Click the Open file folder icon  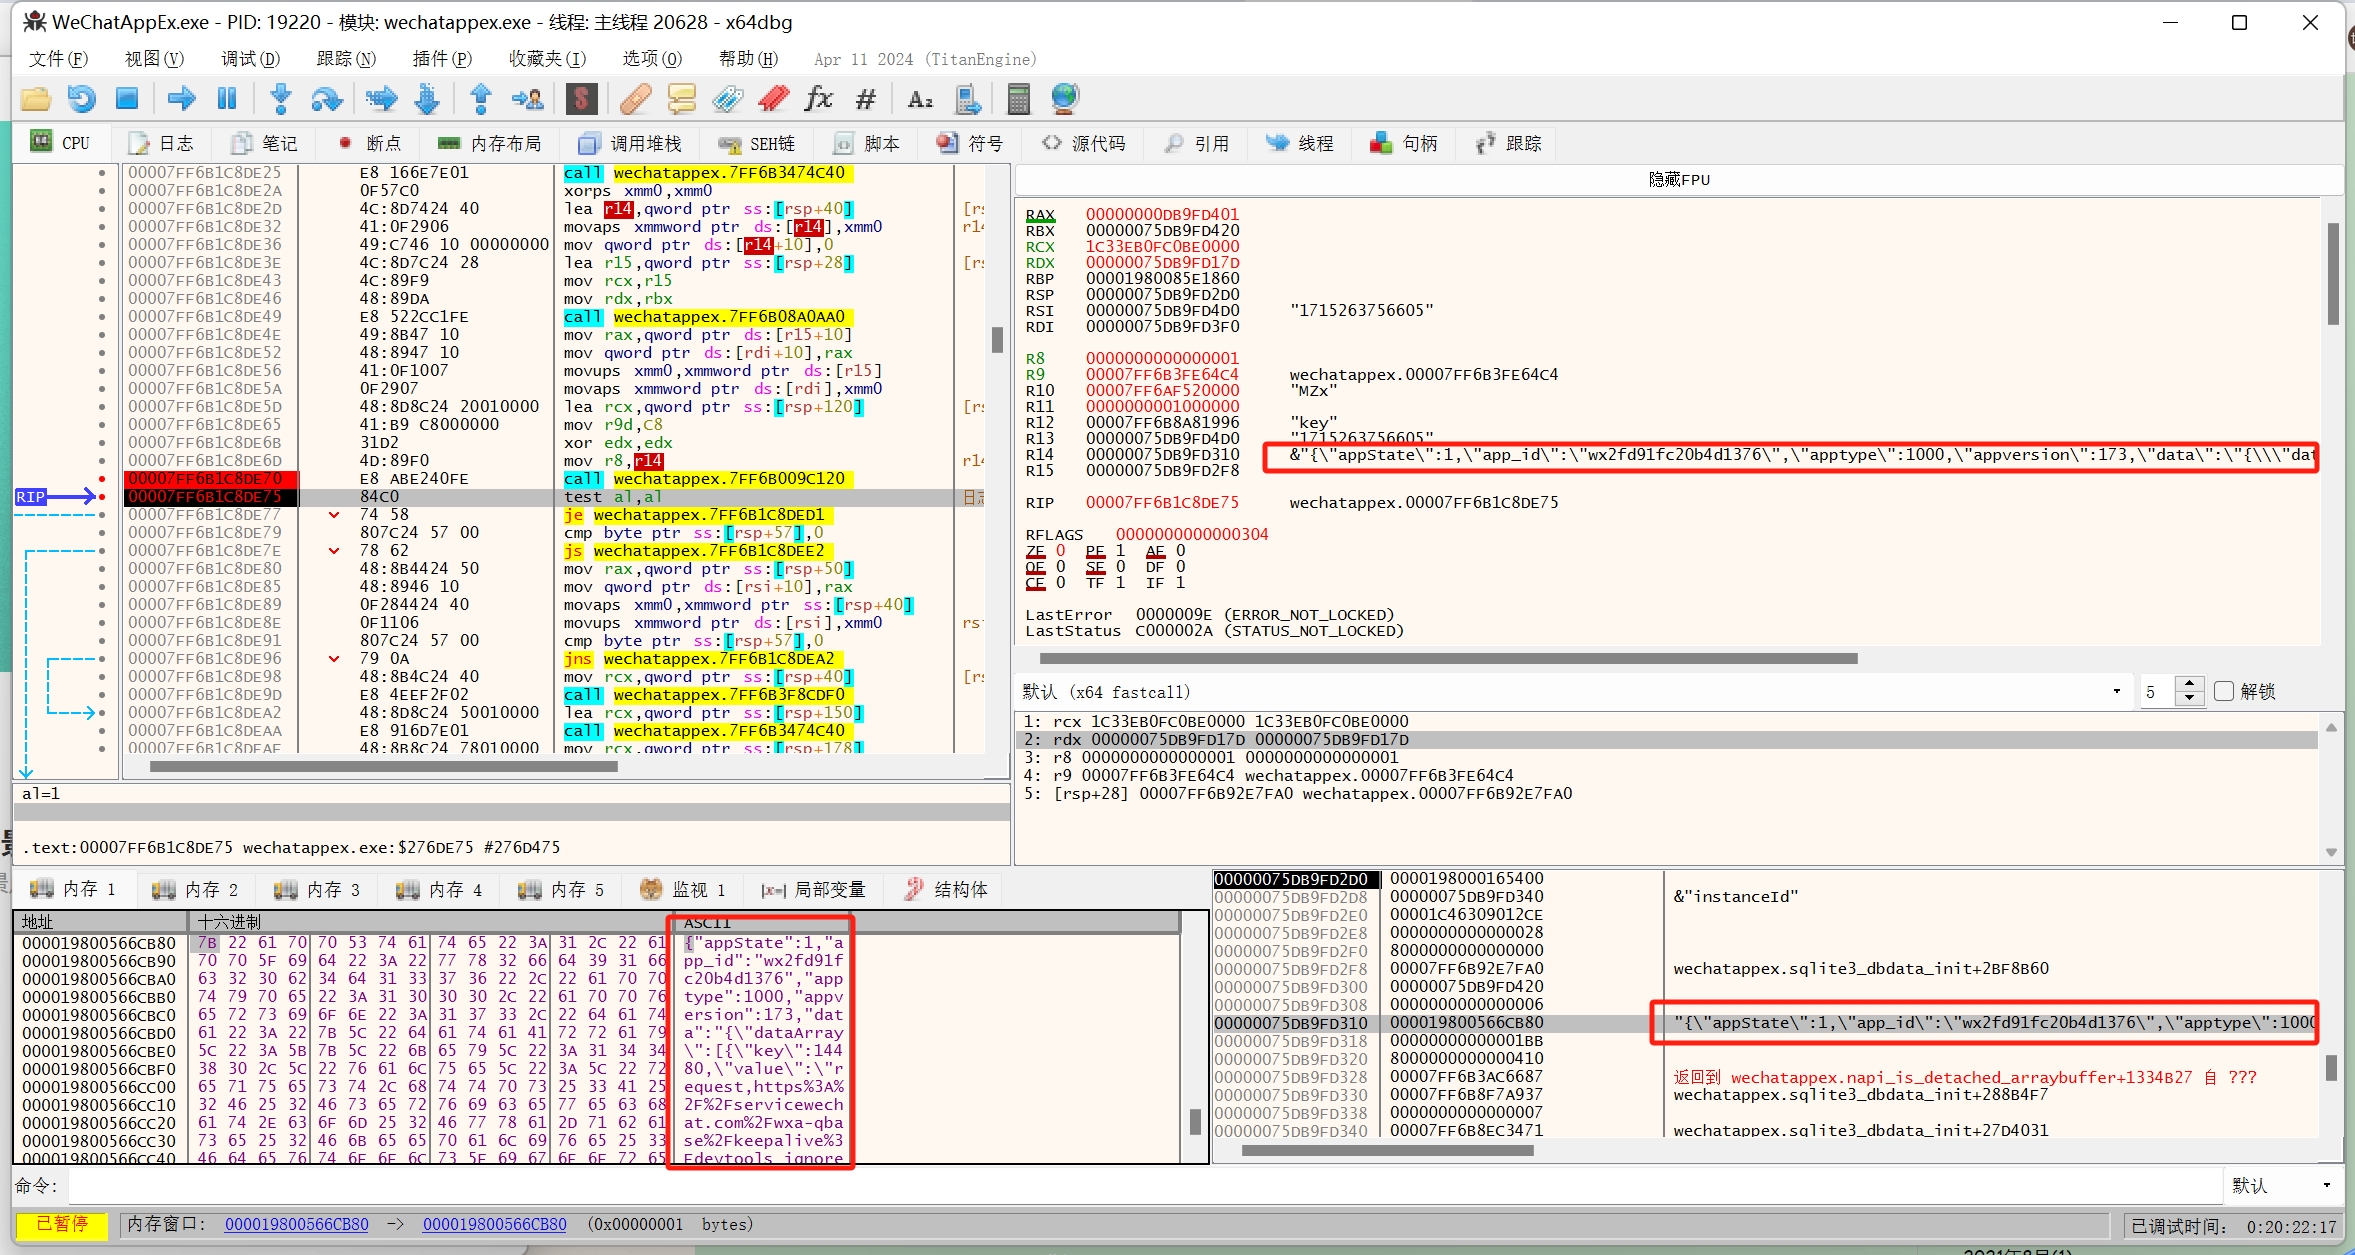[35, 98]
